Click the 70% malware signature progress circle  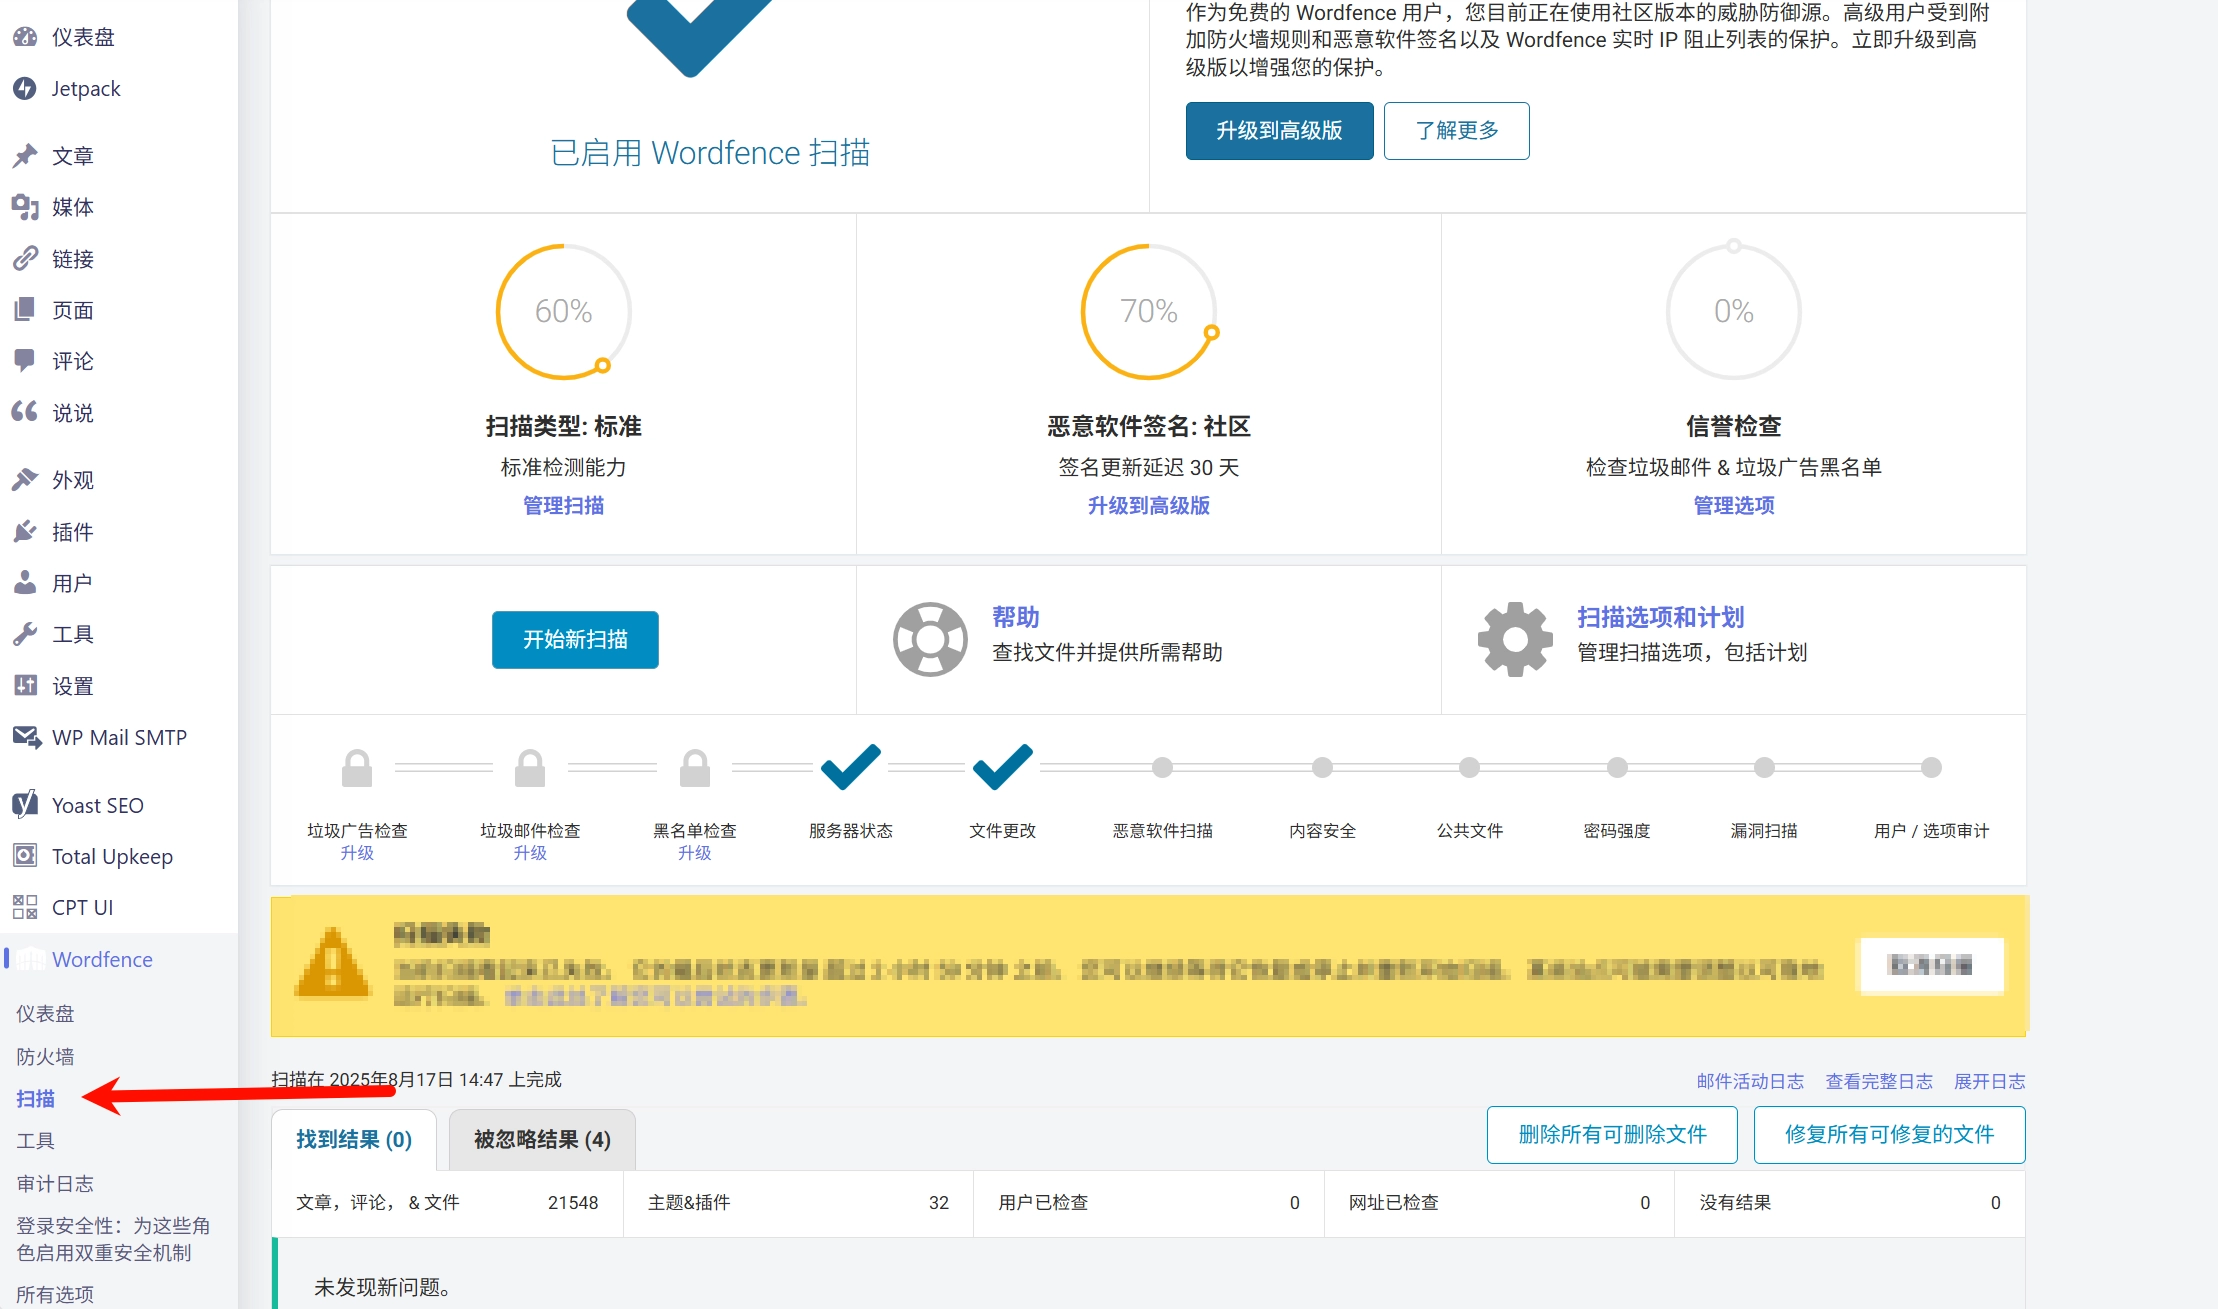pyautogui.click(x=1149, y=311)
